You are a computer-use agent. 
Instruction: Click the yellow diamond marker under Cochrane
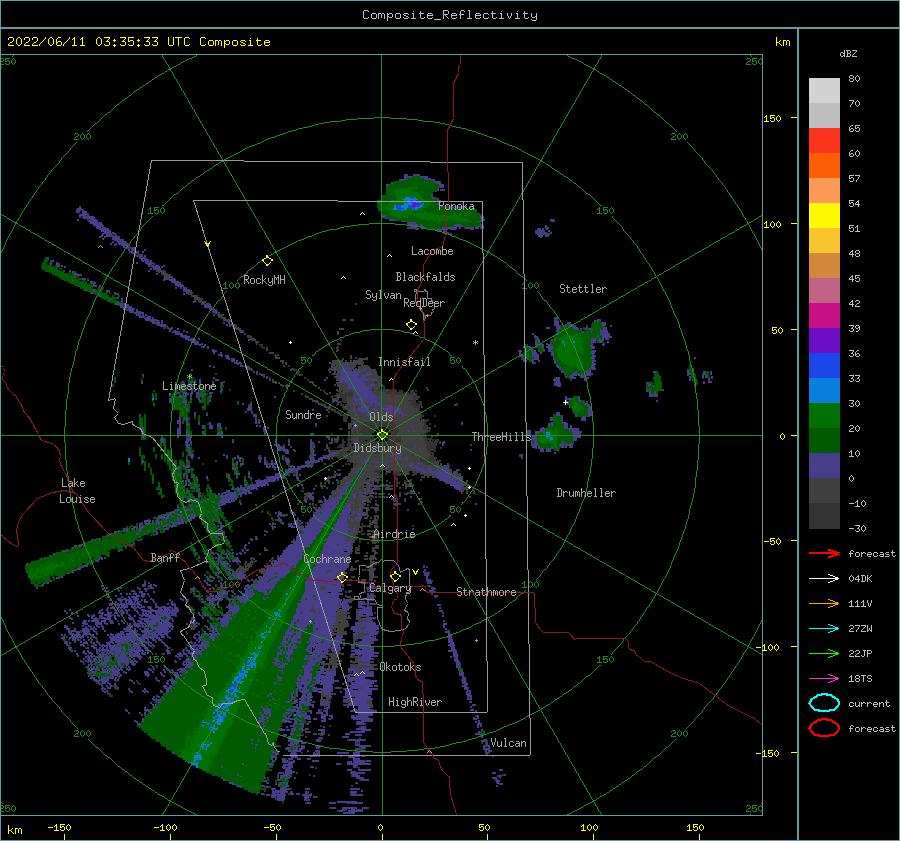click(342, 577)
